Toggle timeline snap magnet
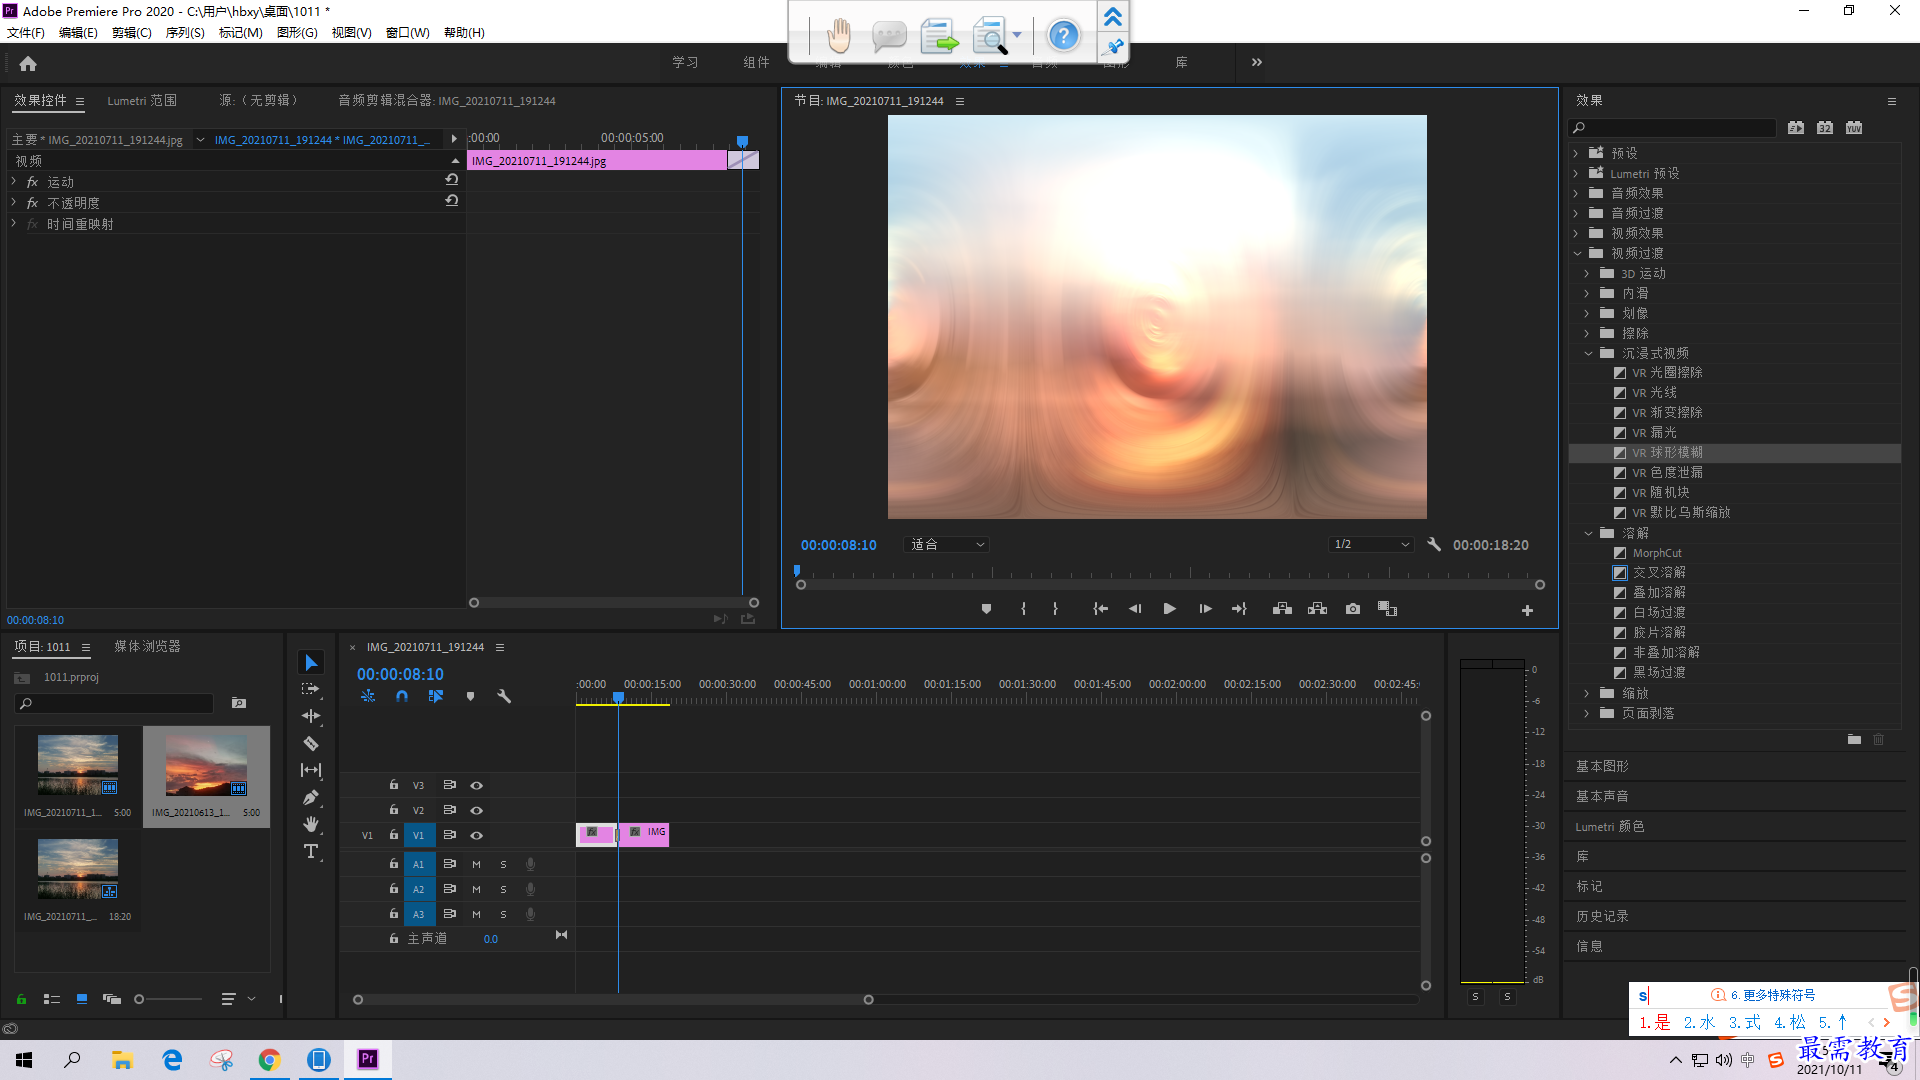Screen dimensions: 1920x1080 402,696
